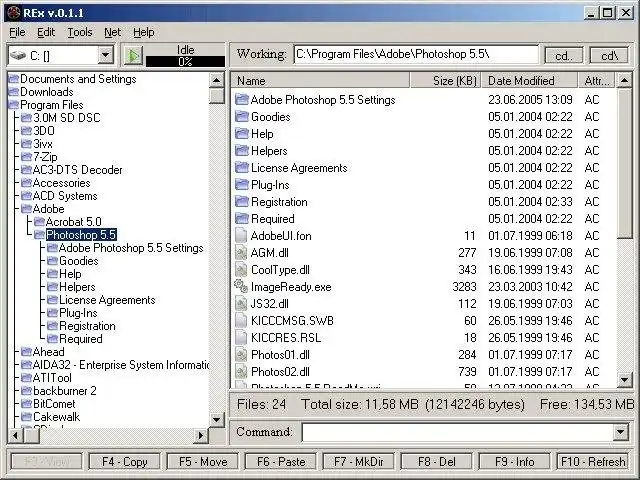This screenshot has height=480, width=640.
Task: Open the Command history dropdown arrow
Action: (x=620, y=432)
